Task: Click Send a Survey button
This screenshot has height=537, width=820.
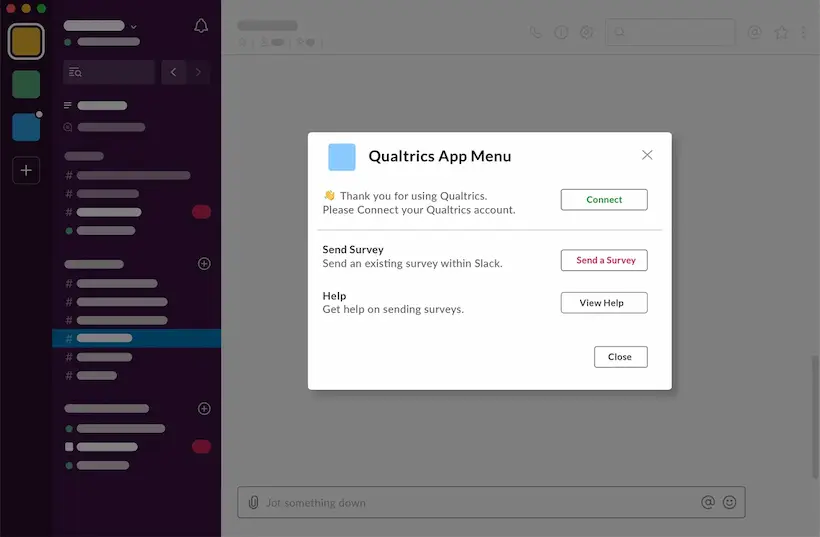Action: [604, 260]
